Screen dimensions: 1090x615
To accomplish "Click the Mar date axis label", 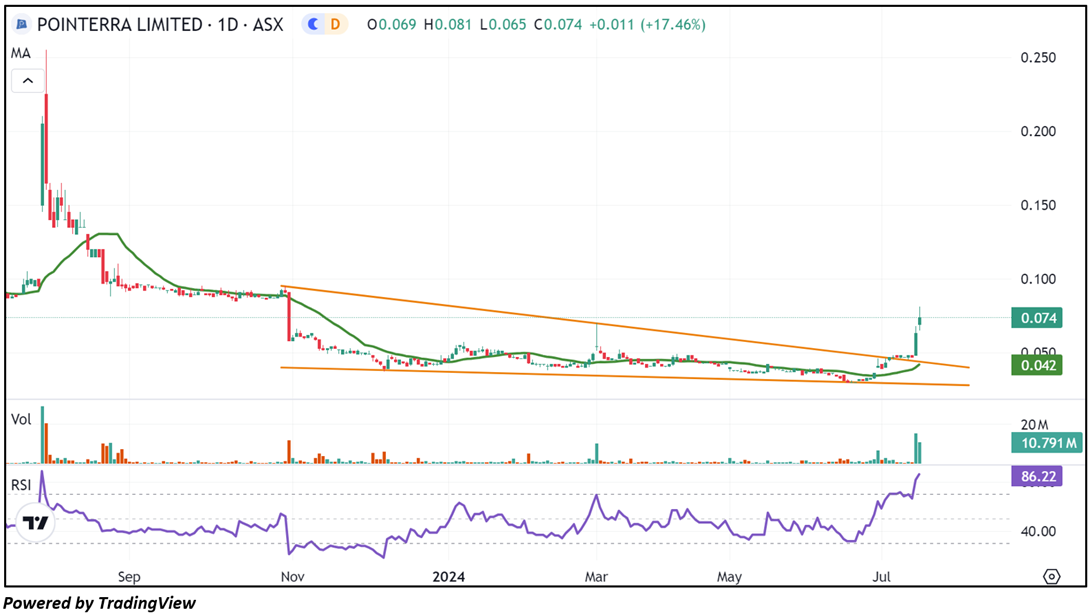I will tap(596, 577).
